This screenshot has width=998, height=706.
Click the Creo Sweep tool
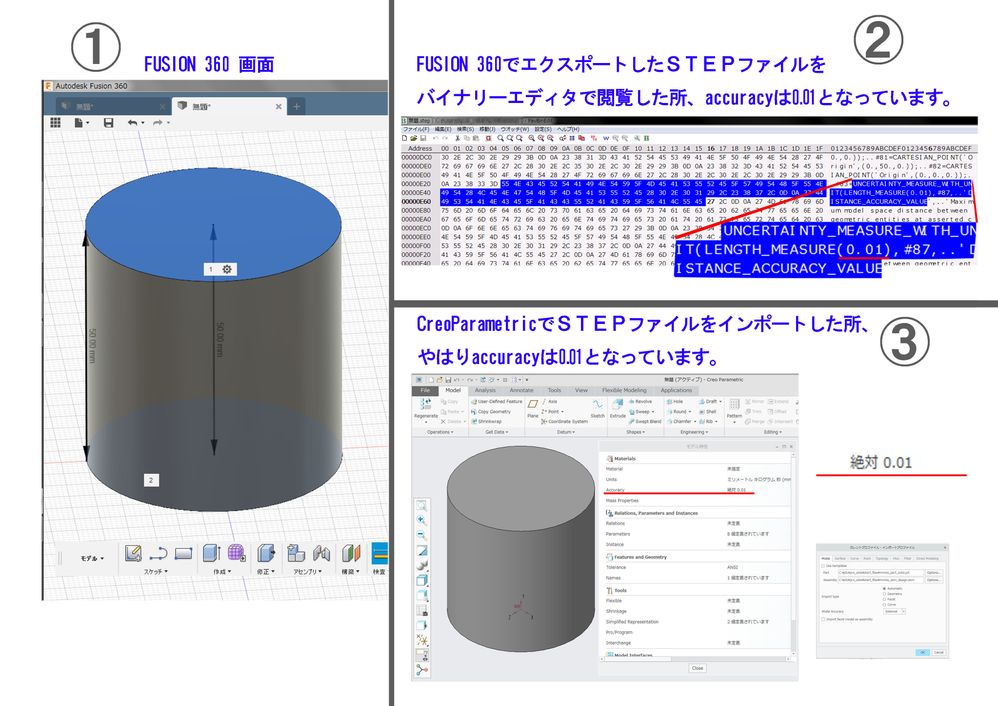pyautogui.click(x=642, y=412)
